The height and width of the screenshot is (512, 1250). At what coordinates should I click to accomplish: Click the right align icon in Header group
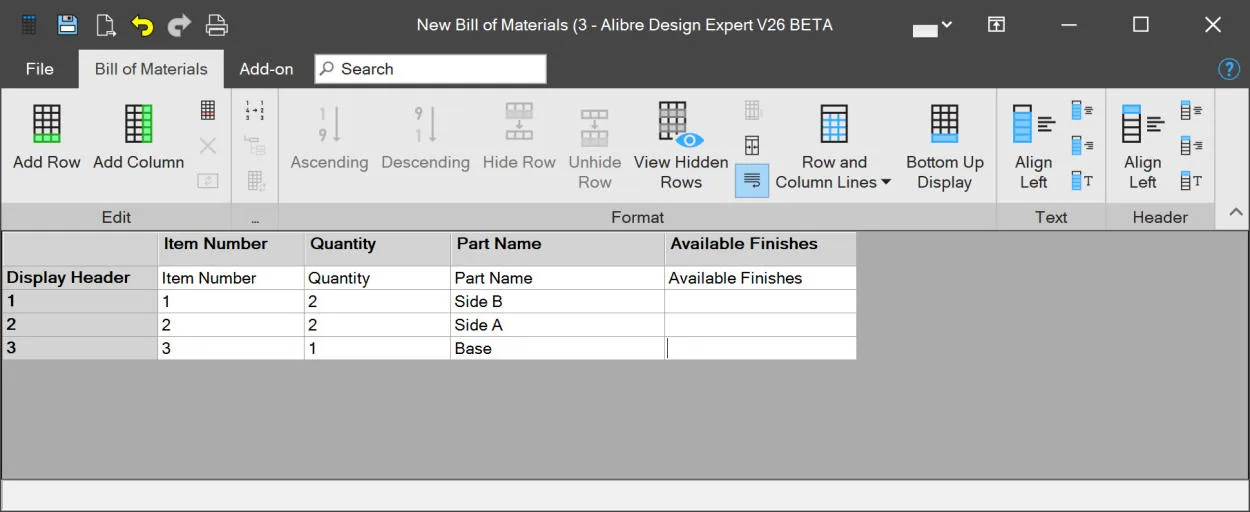click(1191, 146)
